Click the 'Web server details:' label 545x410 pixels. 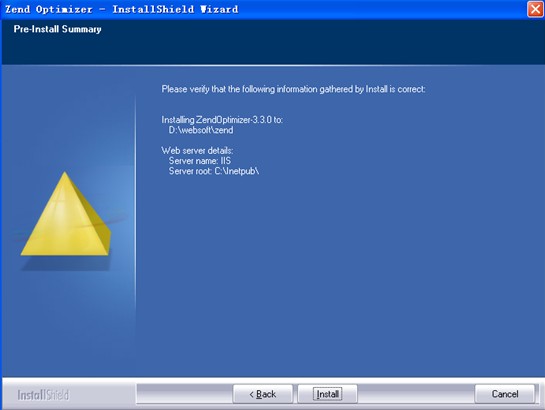pos(197,150)
